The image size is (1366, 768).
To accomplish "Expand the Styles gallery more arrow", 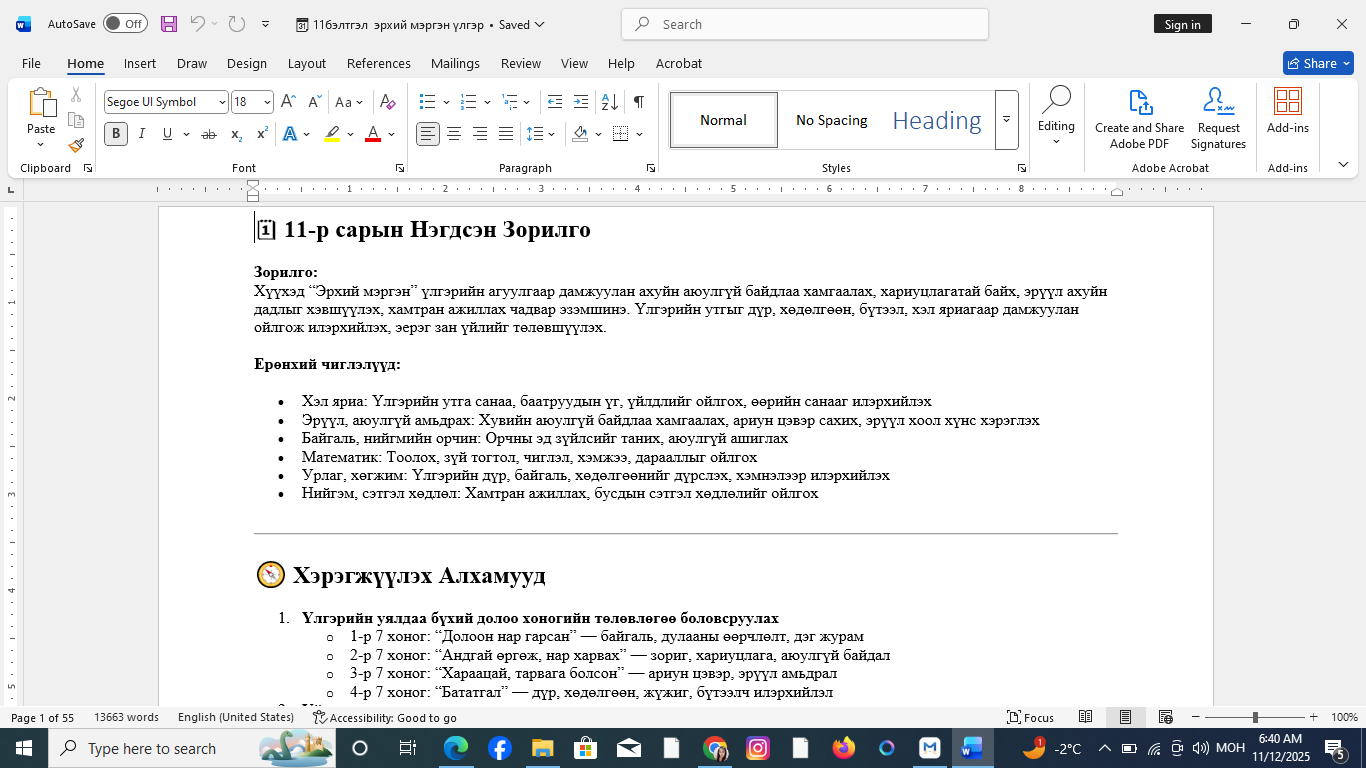I will (1006, 120).
